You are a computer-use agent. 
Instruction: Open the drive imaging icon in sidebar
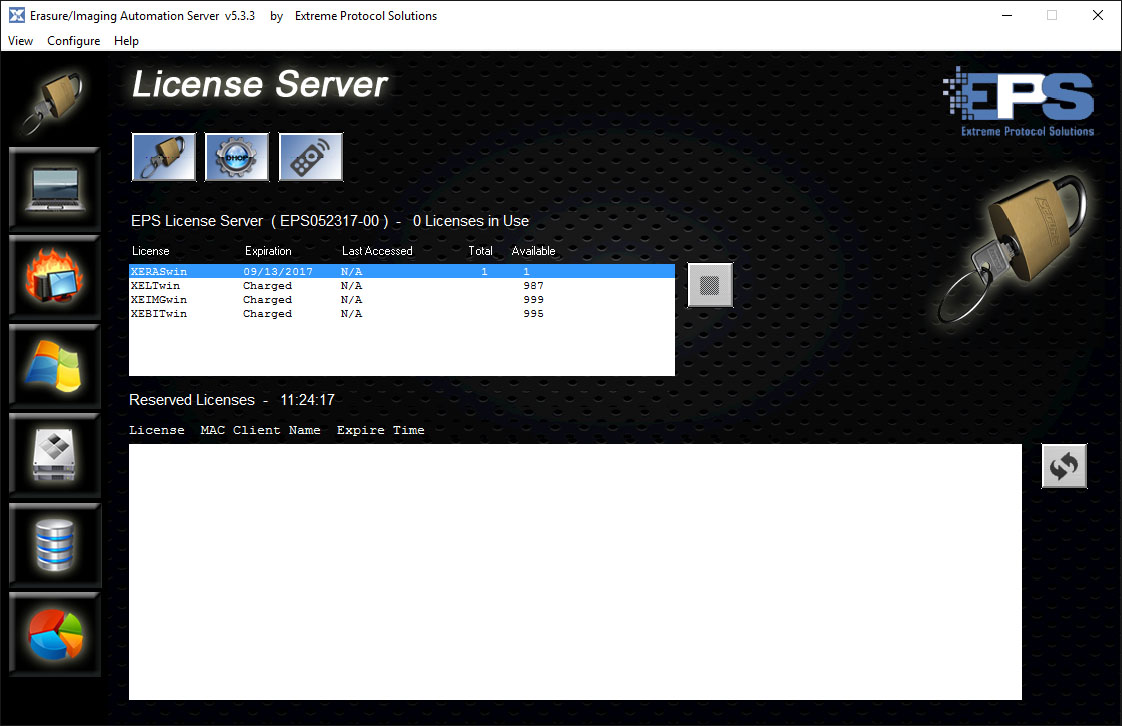point(55,456)
